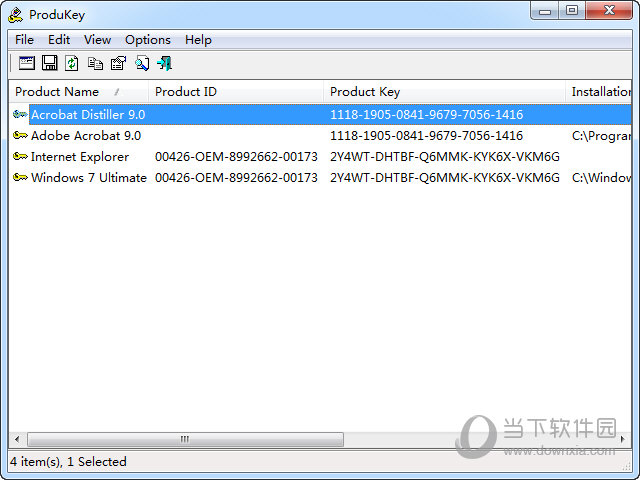This screenshot has height=480, width=640.
Task: Open the View menu
Action: click(97, 40)
